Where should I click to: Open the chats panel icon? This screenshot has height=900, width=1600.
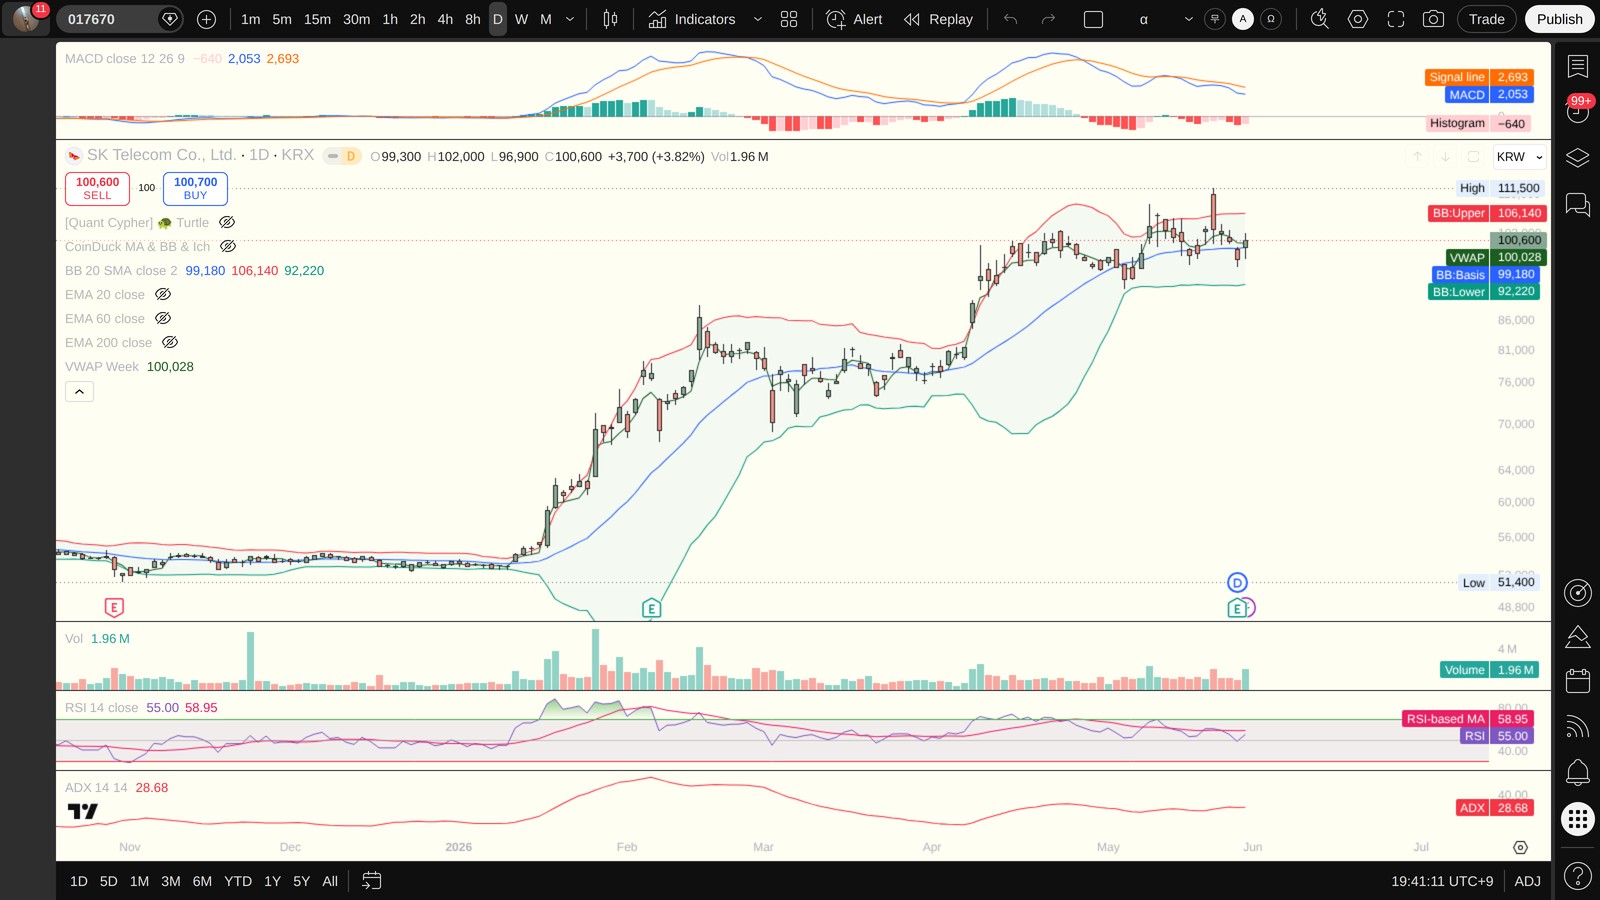1577,205
